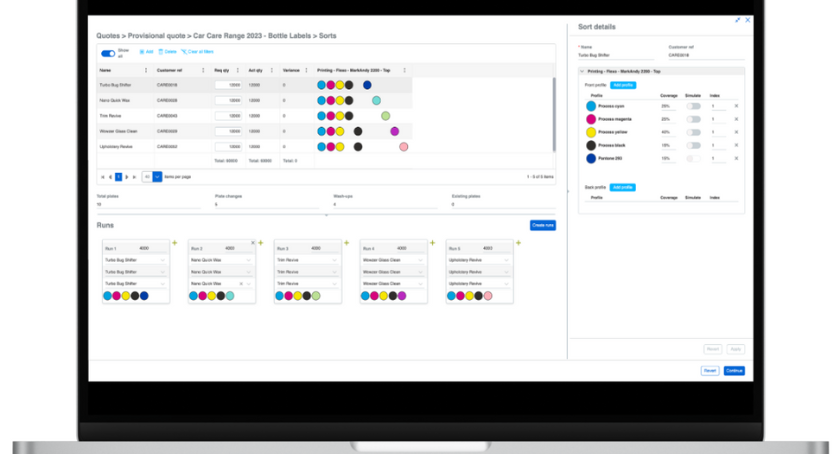This screenshot has height=454, width=840.
Task: Select the pink spot color for Upholstery Revive
Action: click(404, 147)
